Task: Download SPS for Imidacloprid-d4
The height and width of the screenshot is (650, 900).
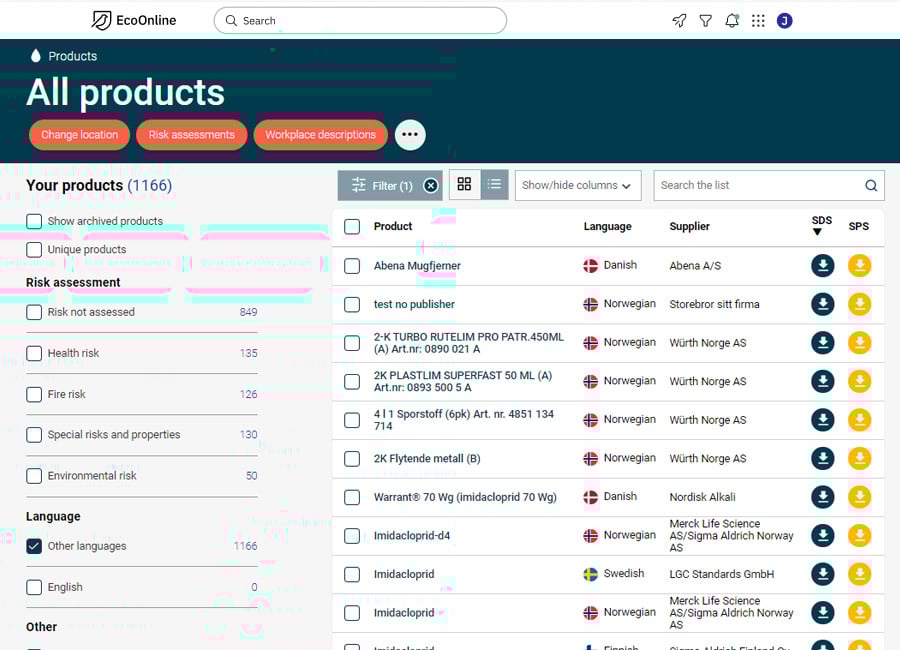Action: point(859,535)
